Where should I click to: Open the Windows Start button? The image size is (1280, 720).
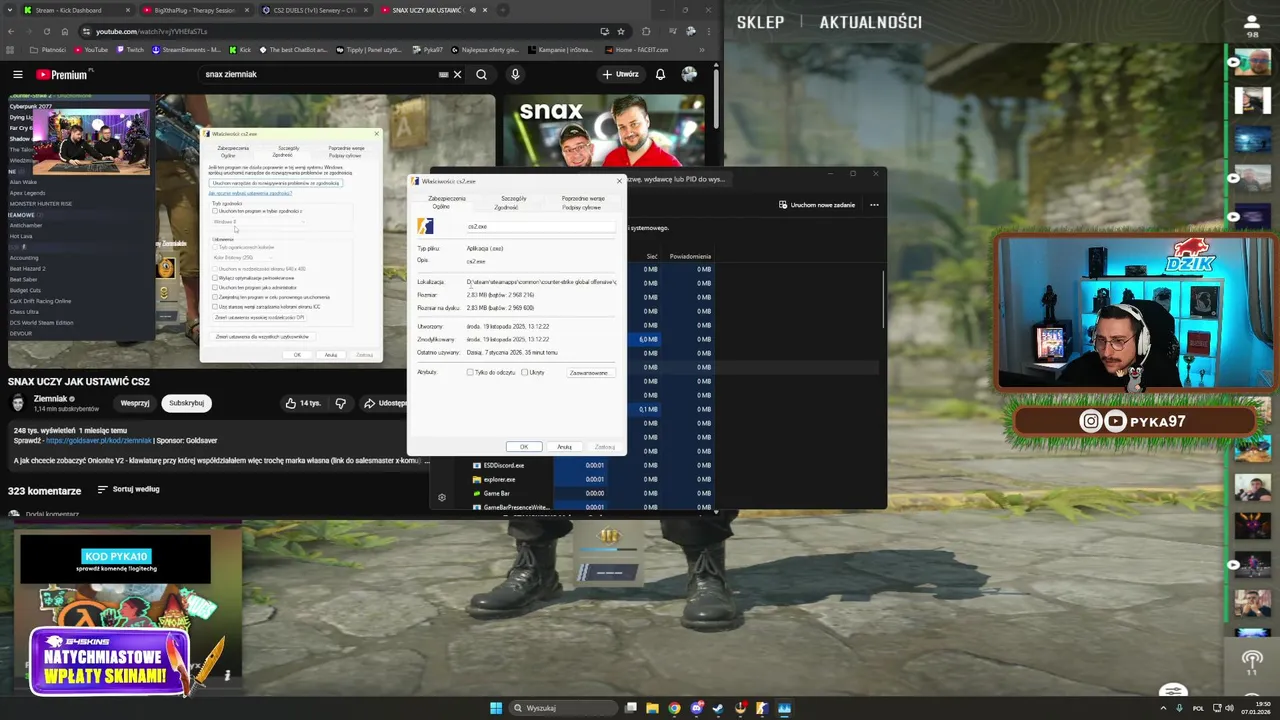(x=496, y=708)
